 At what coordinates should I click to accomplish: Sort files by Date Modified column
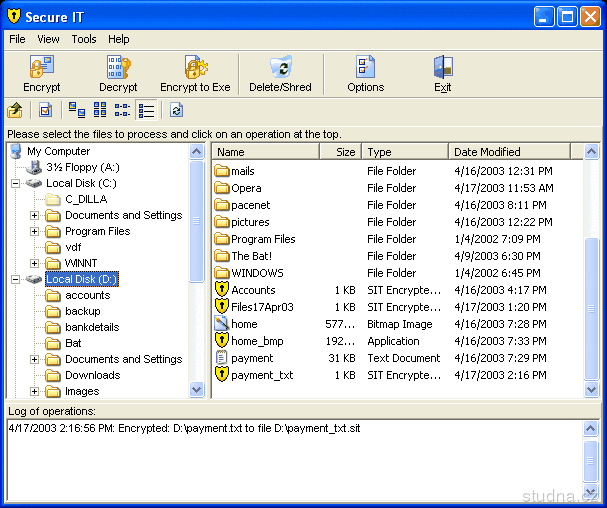pyautogui.click(x=508, y=152)
